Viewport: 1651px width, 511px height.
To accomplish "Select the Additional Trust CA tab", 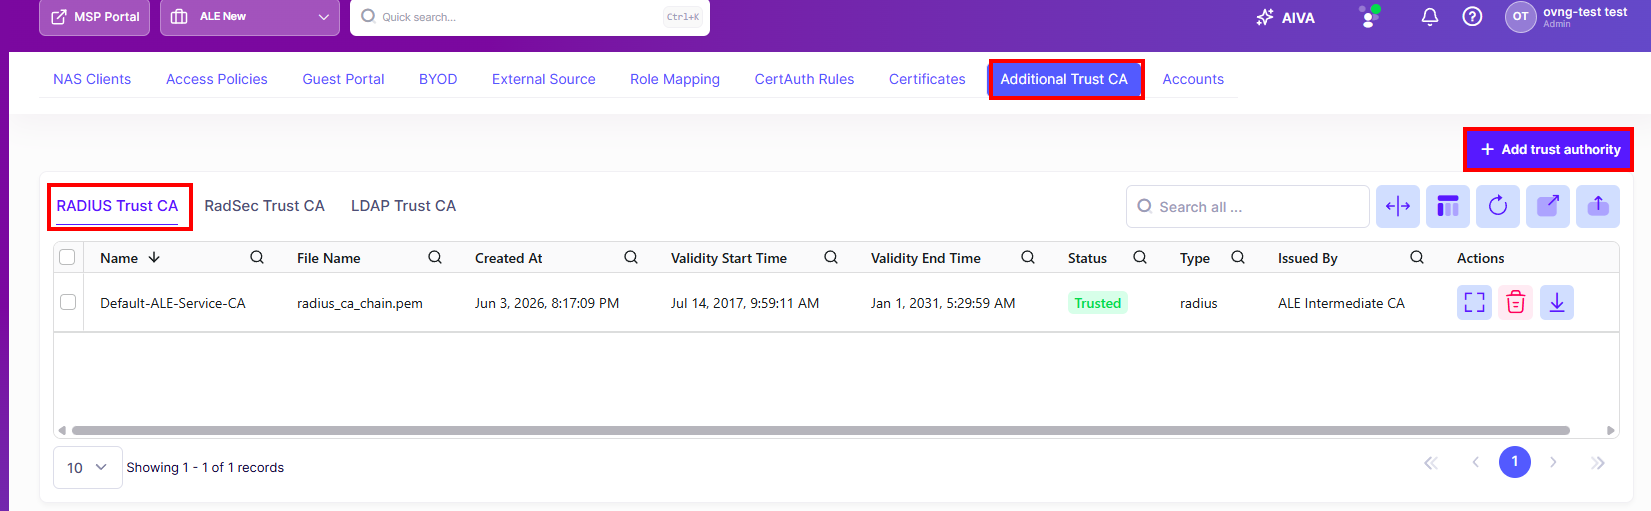I will [1064, 79].
